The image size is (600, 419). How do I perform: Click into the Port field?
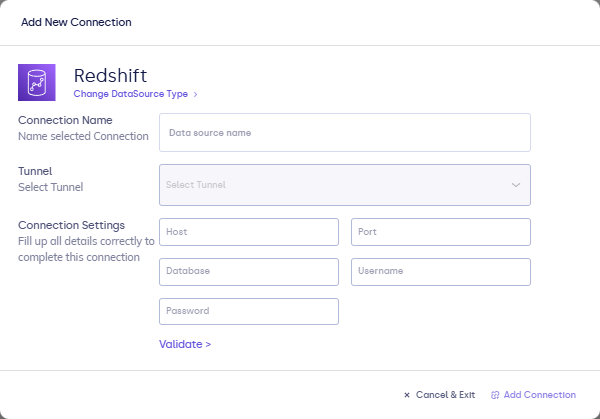441,232
